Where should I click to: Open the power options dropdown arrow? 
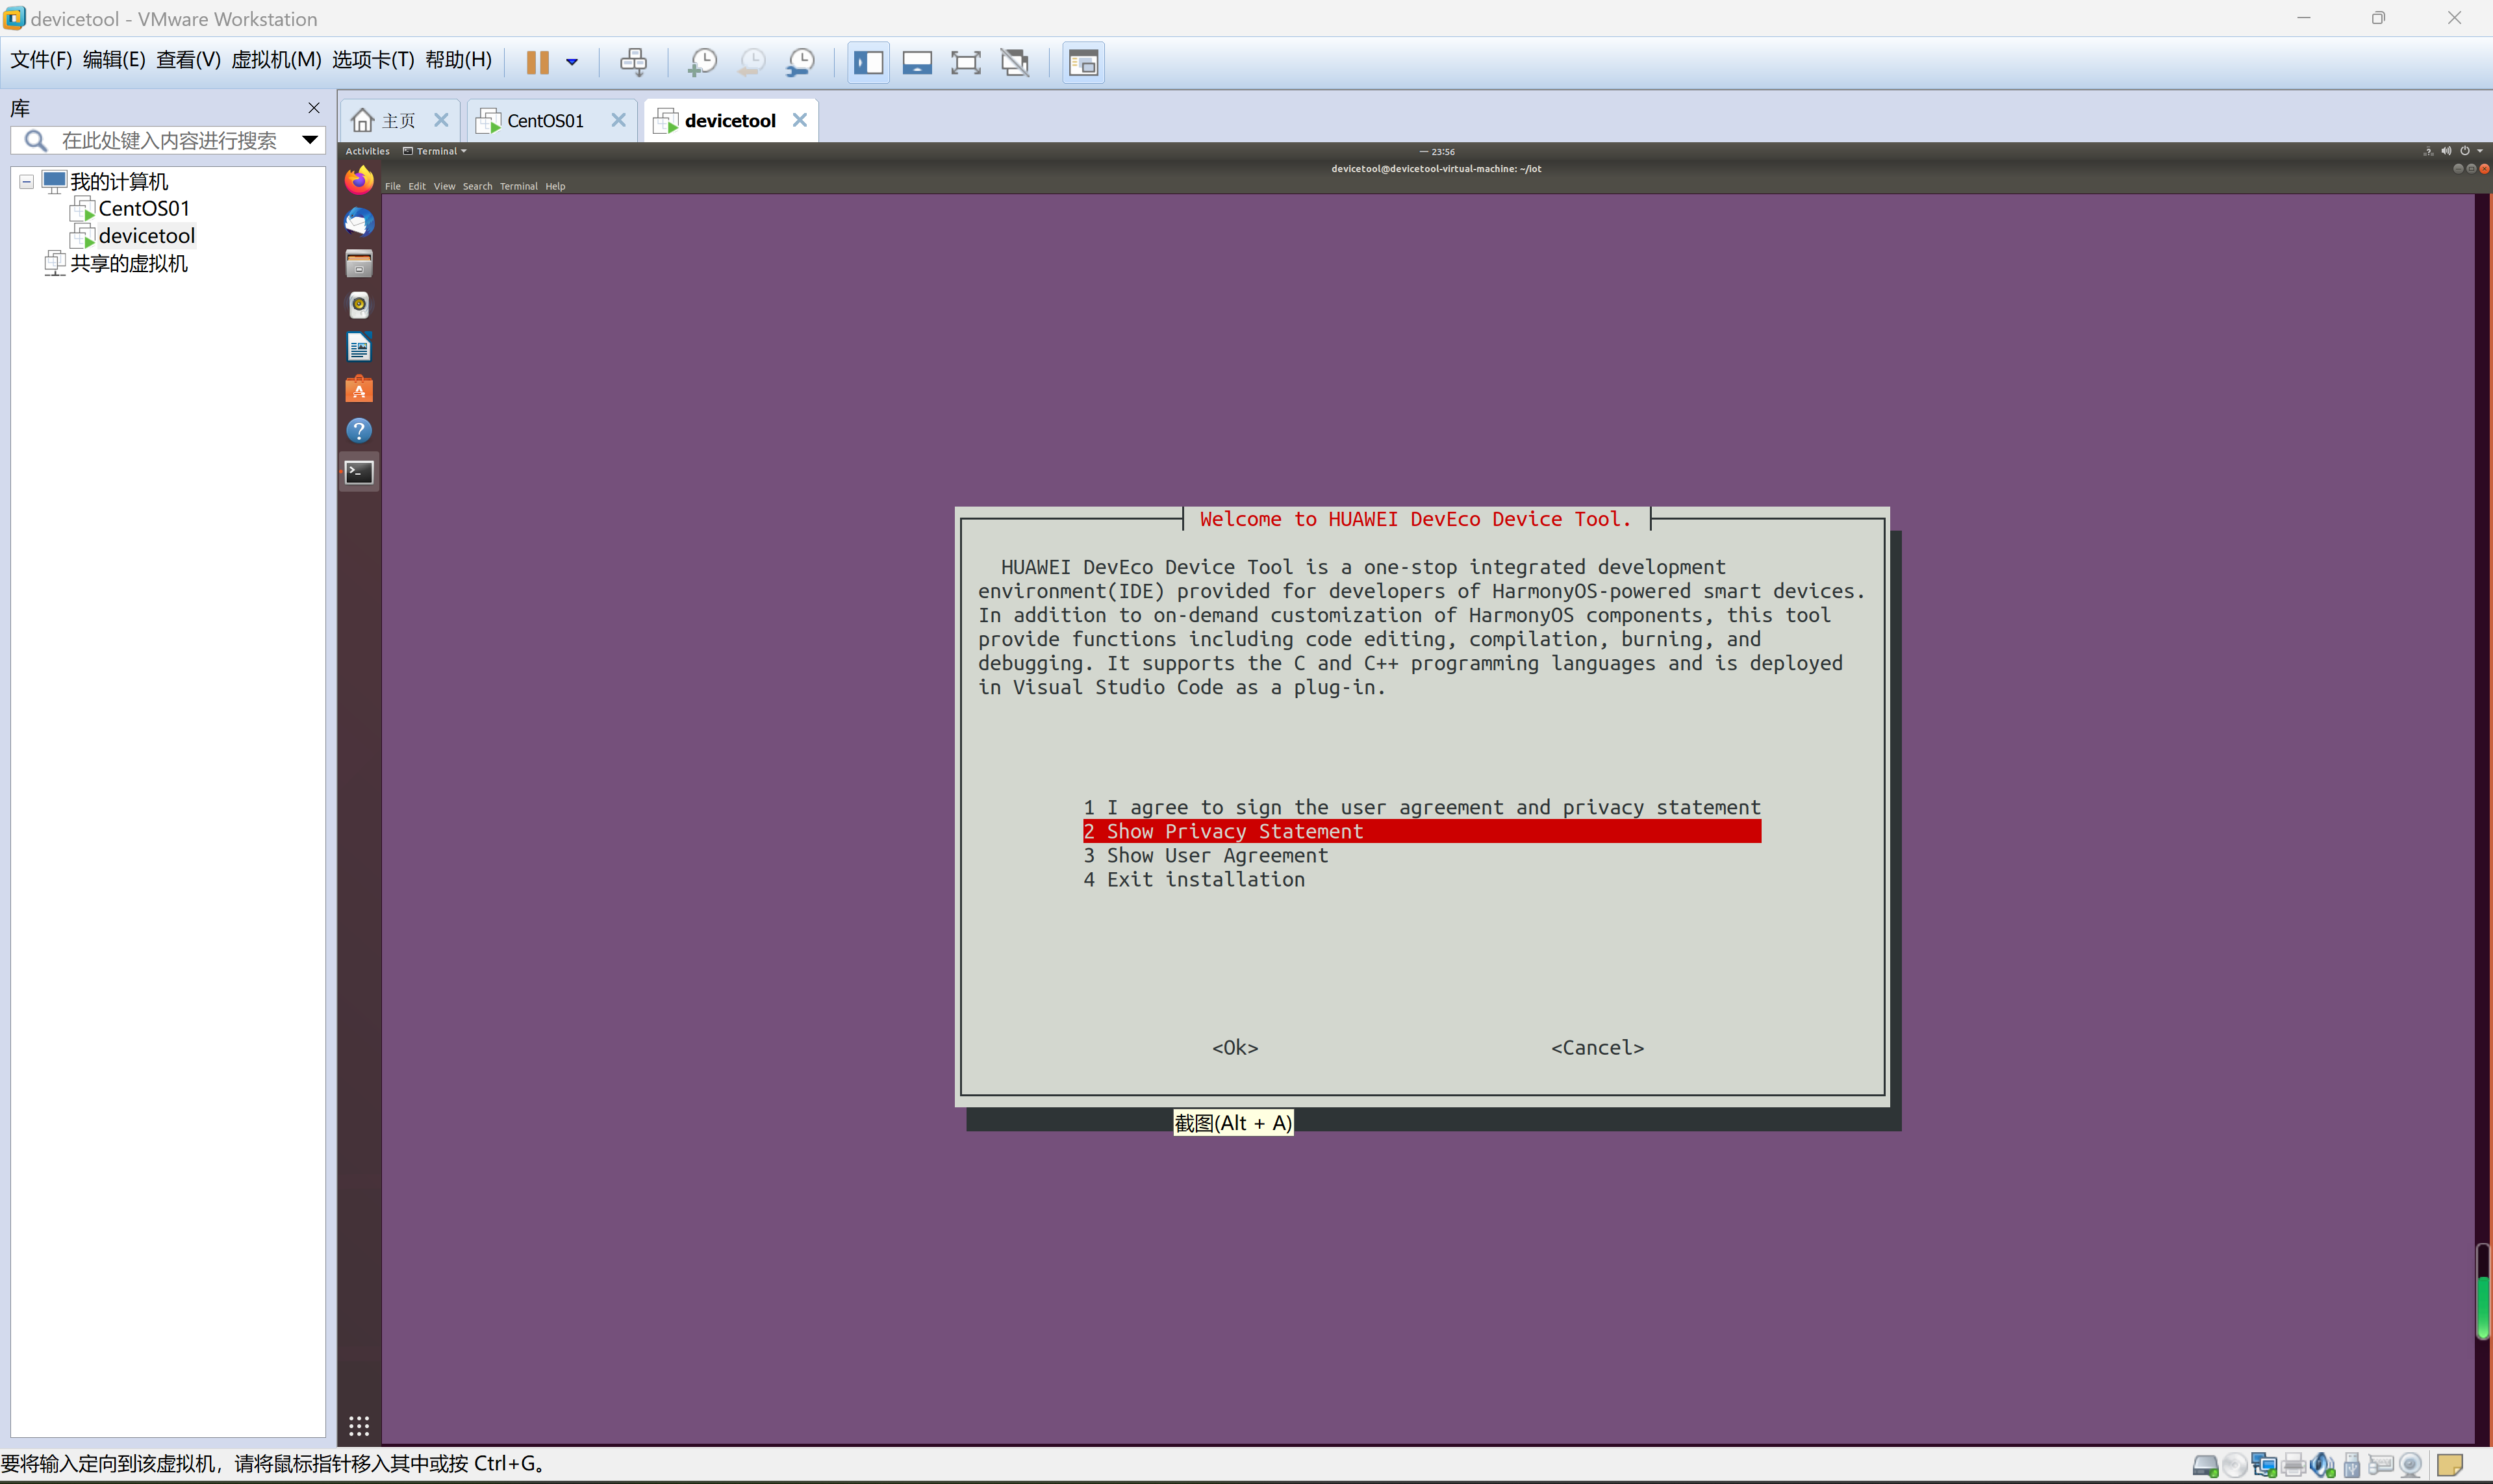pyautogui.click(x=572, y=62)
